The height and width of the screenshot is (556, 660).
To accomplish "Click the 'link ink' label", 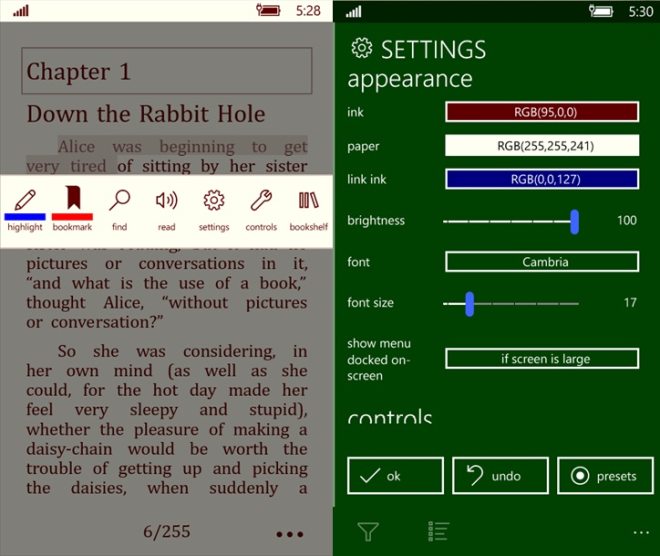I will (x=367, y=179).
